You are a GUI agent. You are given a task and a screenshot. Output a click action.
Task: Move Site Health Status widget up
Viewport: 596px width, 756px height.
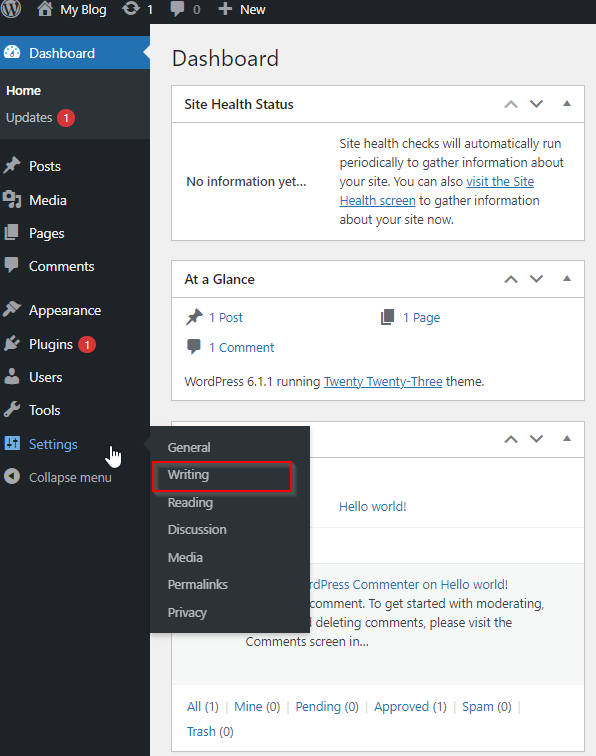pos(511,104)
